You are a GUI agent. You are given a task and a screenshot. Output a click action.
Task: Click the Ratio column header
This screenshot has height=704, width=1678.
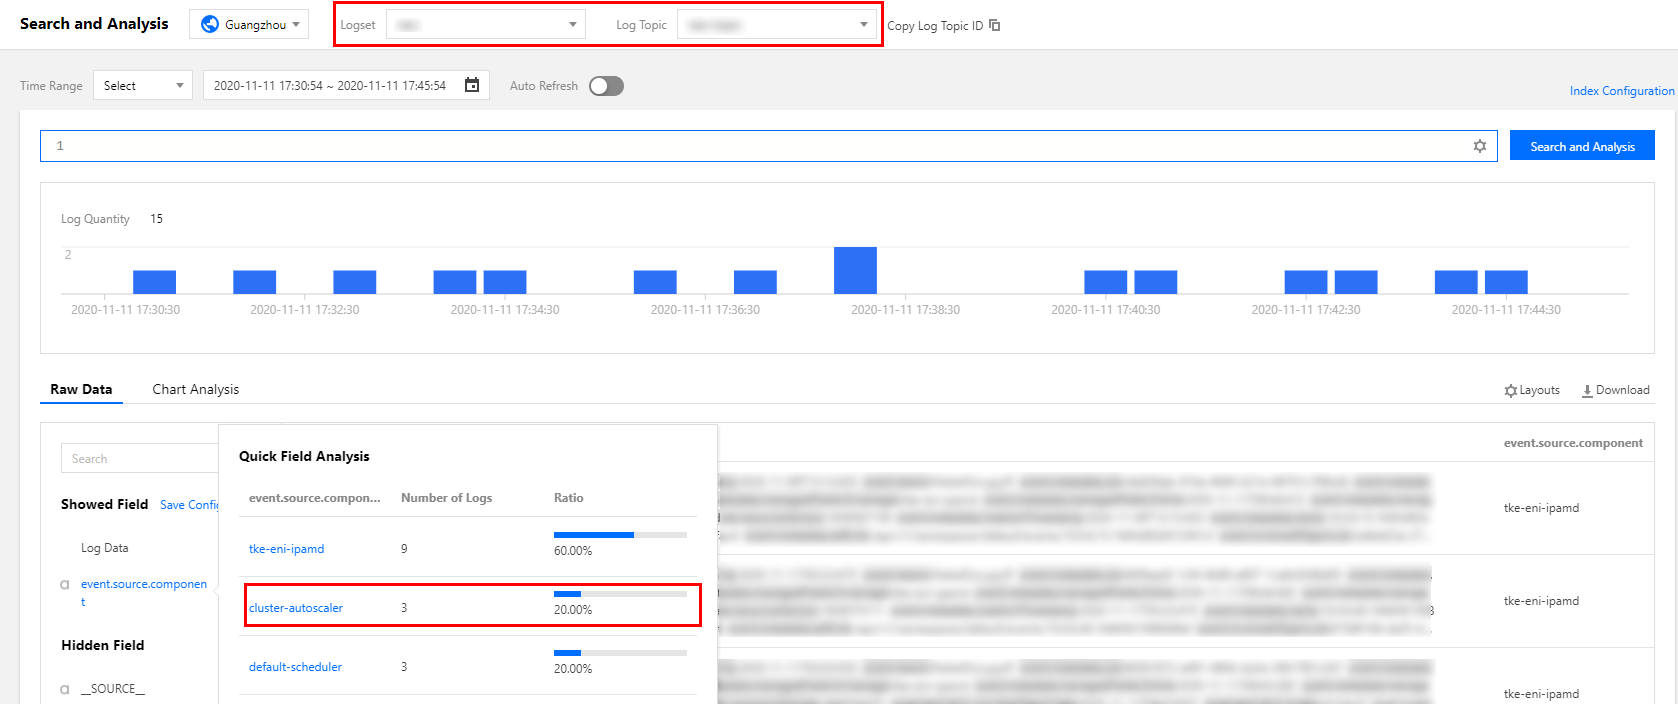[569, 498]
